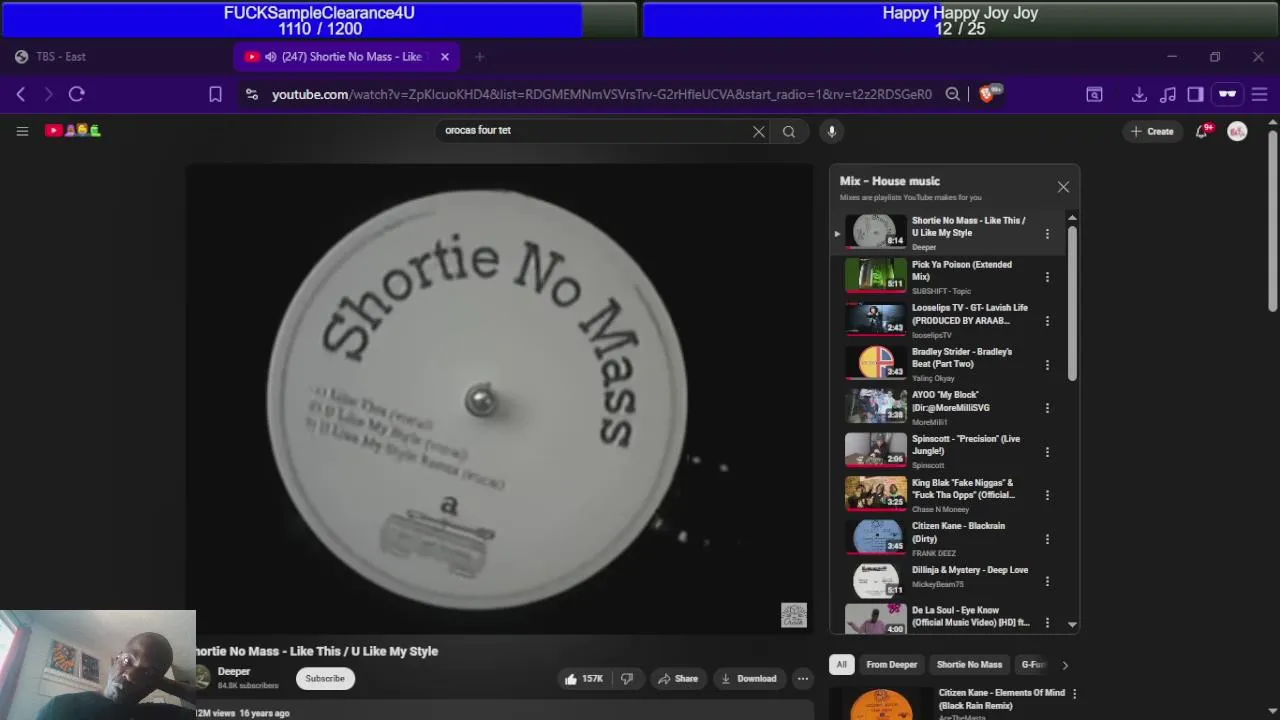Open the YouTube account avatar menu
1280x720 pixels.
pos(1237,131)
